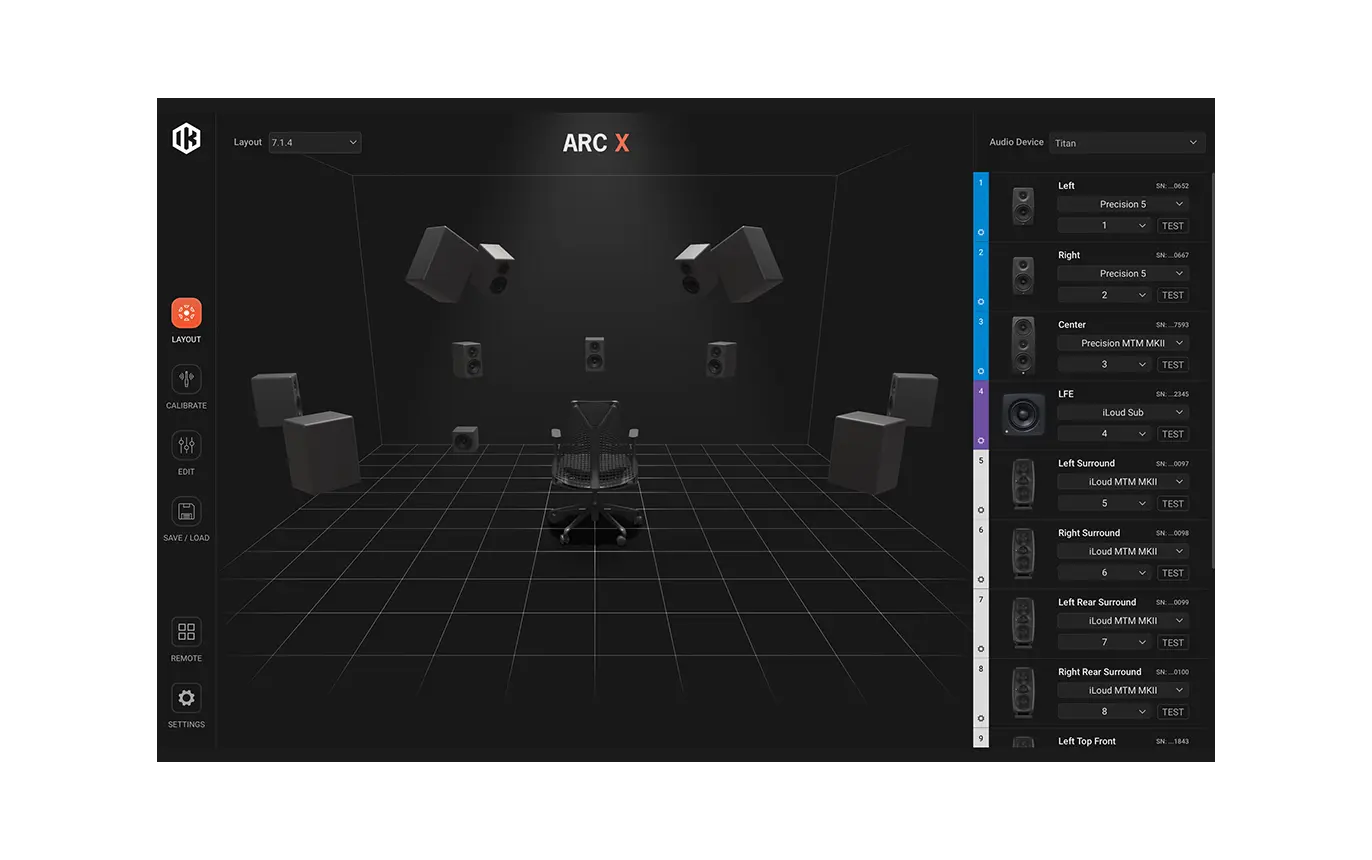This screenshot has width=1372, height=860.
Task: Open the LFE output channel 4 dropdown
Action: pyautogui.click(x=1105, y=434)
